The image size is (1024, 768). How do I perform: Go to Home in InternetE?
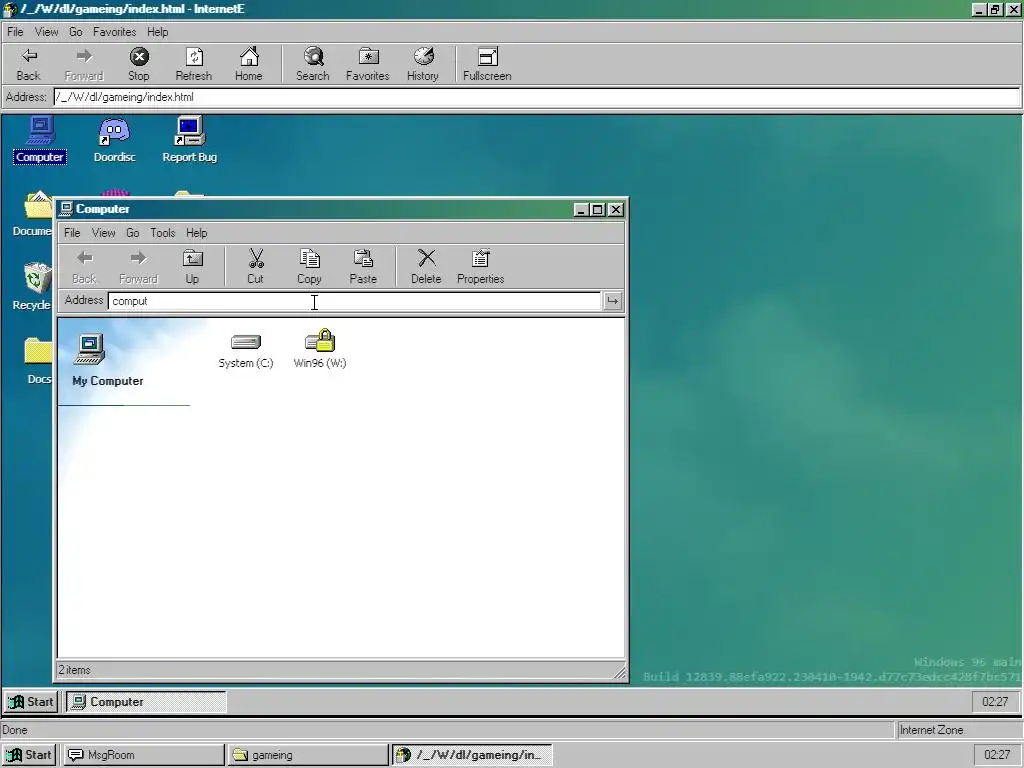coord(248,64)
